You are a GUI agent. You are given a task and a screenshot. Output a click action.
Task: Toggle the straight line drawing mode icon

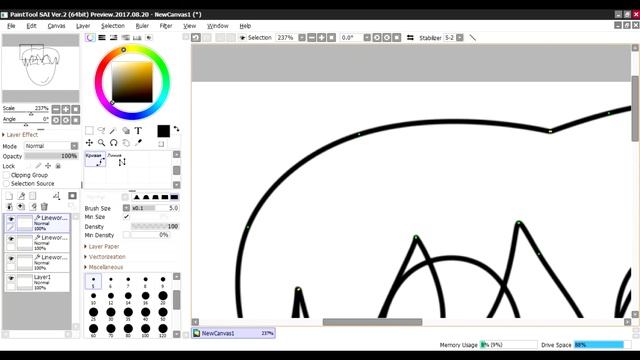pyautogui.click(x=473, y=38)
